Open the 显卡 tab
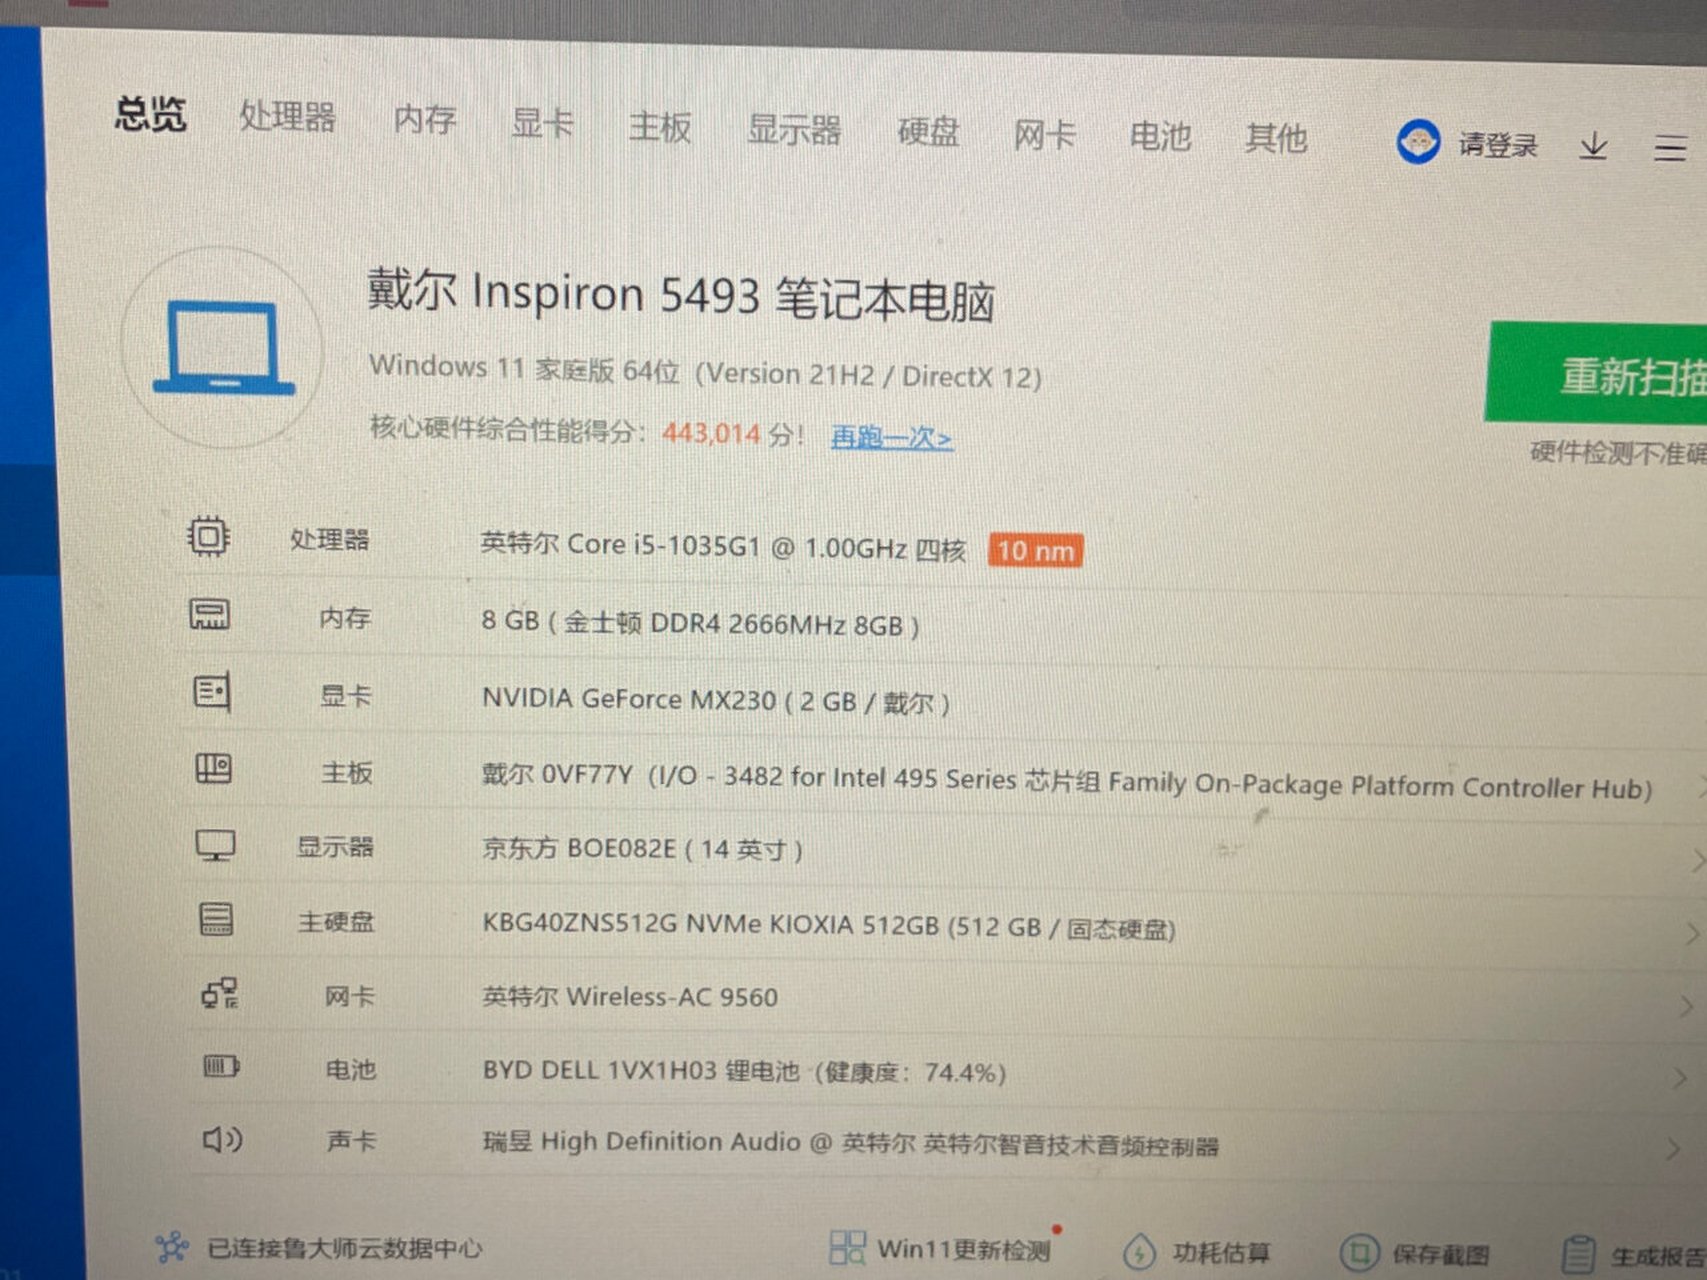This screenshot has width=1707, height=1280. coord(542,123)
